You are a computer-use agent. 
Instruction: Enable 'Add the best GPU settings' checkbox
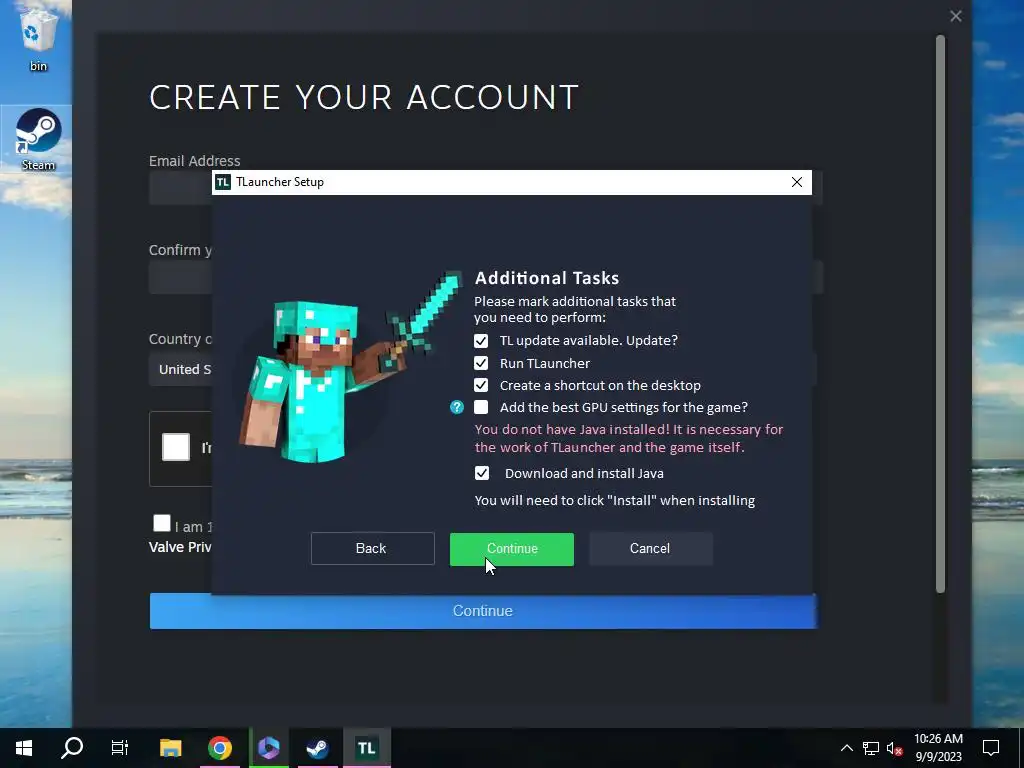[x=481, y=408]
